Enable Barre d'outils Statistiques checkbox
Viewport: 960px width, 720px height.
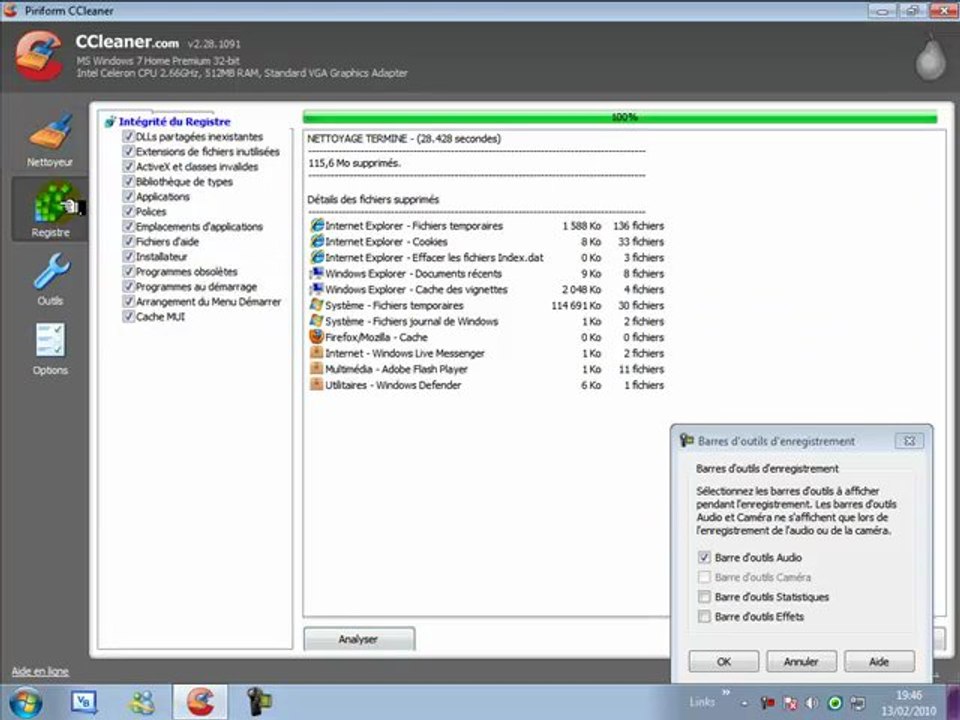click(704, 596)
